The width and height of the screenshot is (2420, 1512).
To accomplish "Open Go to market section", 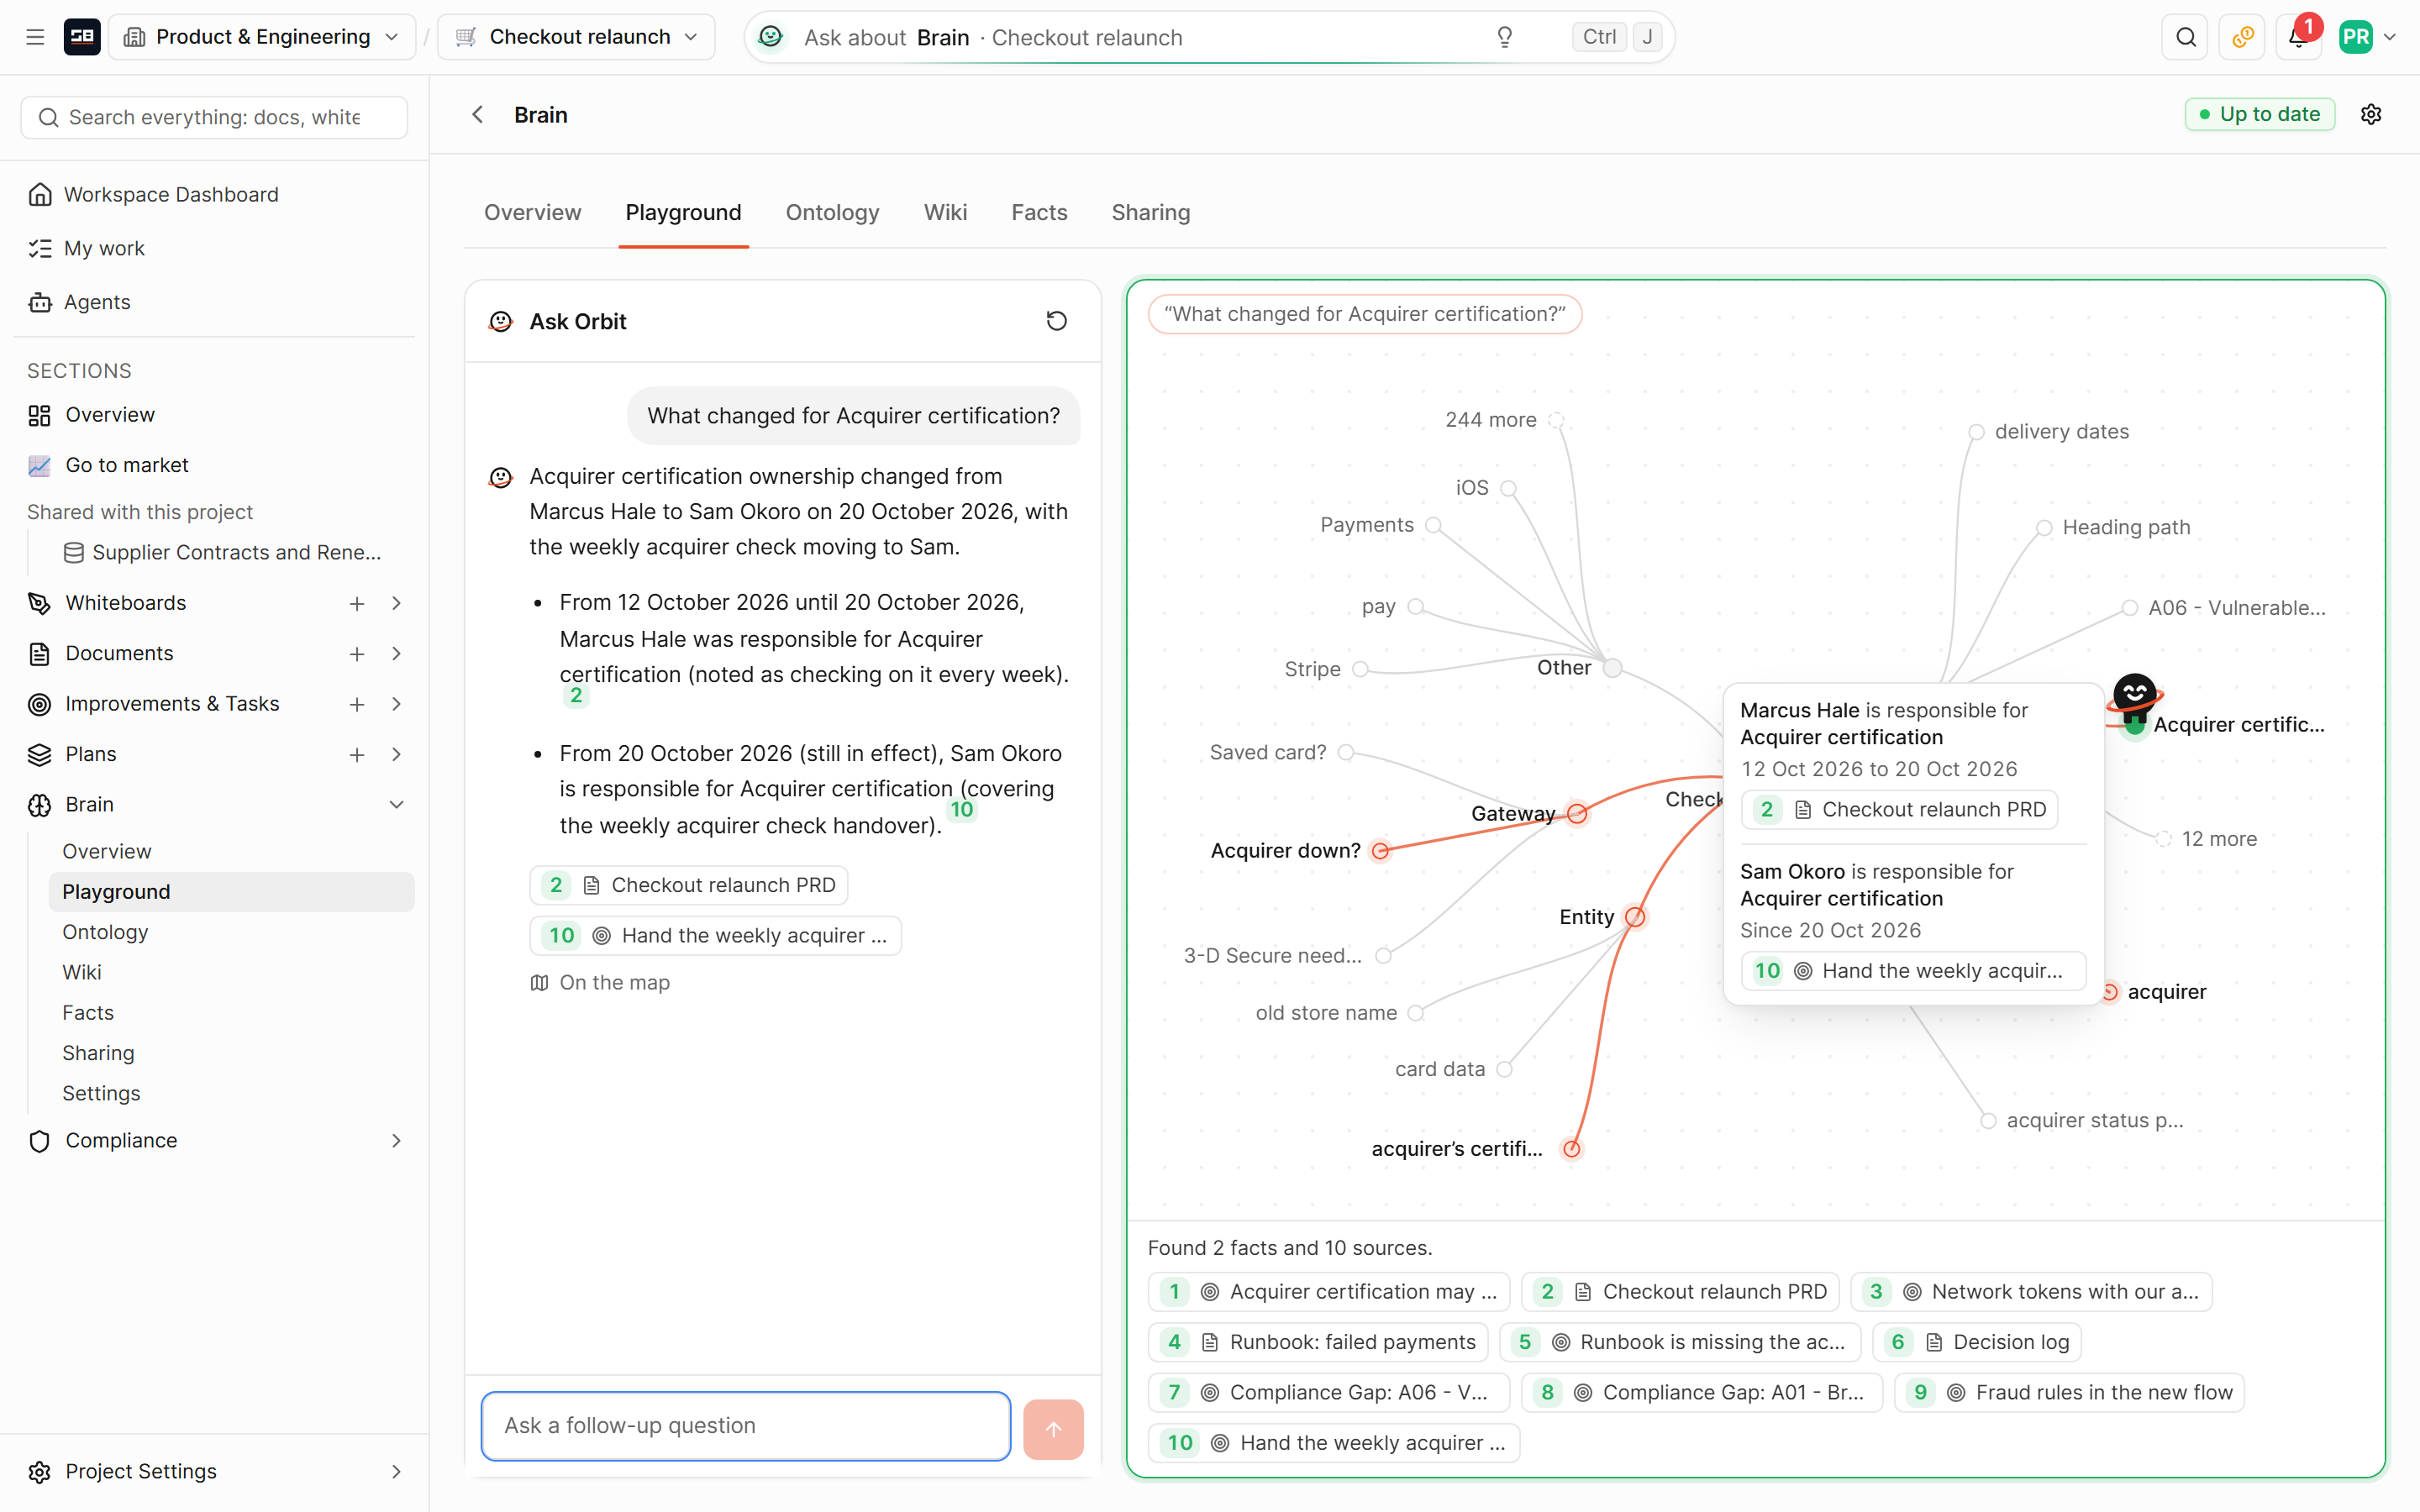I will click(126, 465).
